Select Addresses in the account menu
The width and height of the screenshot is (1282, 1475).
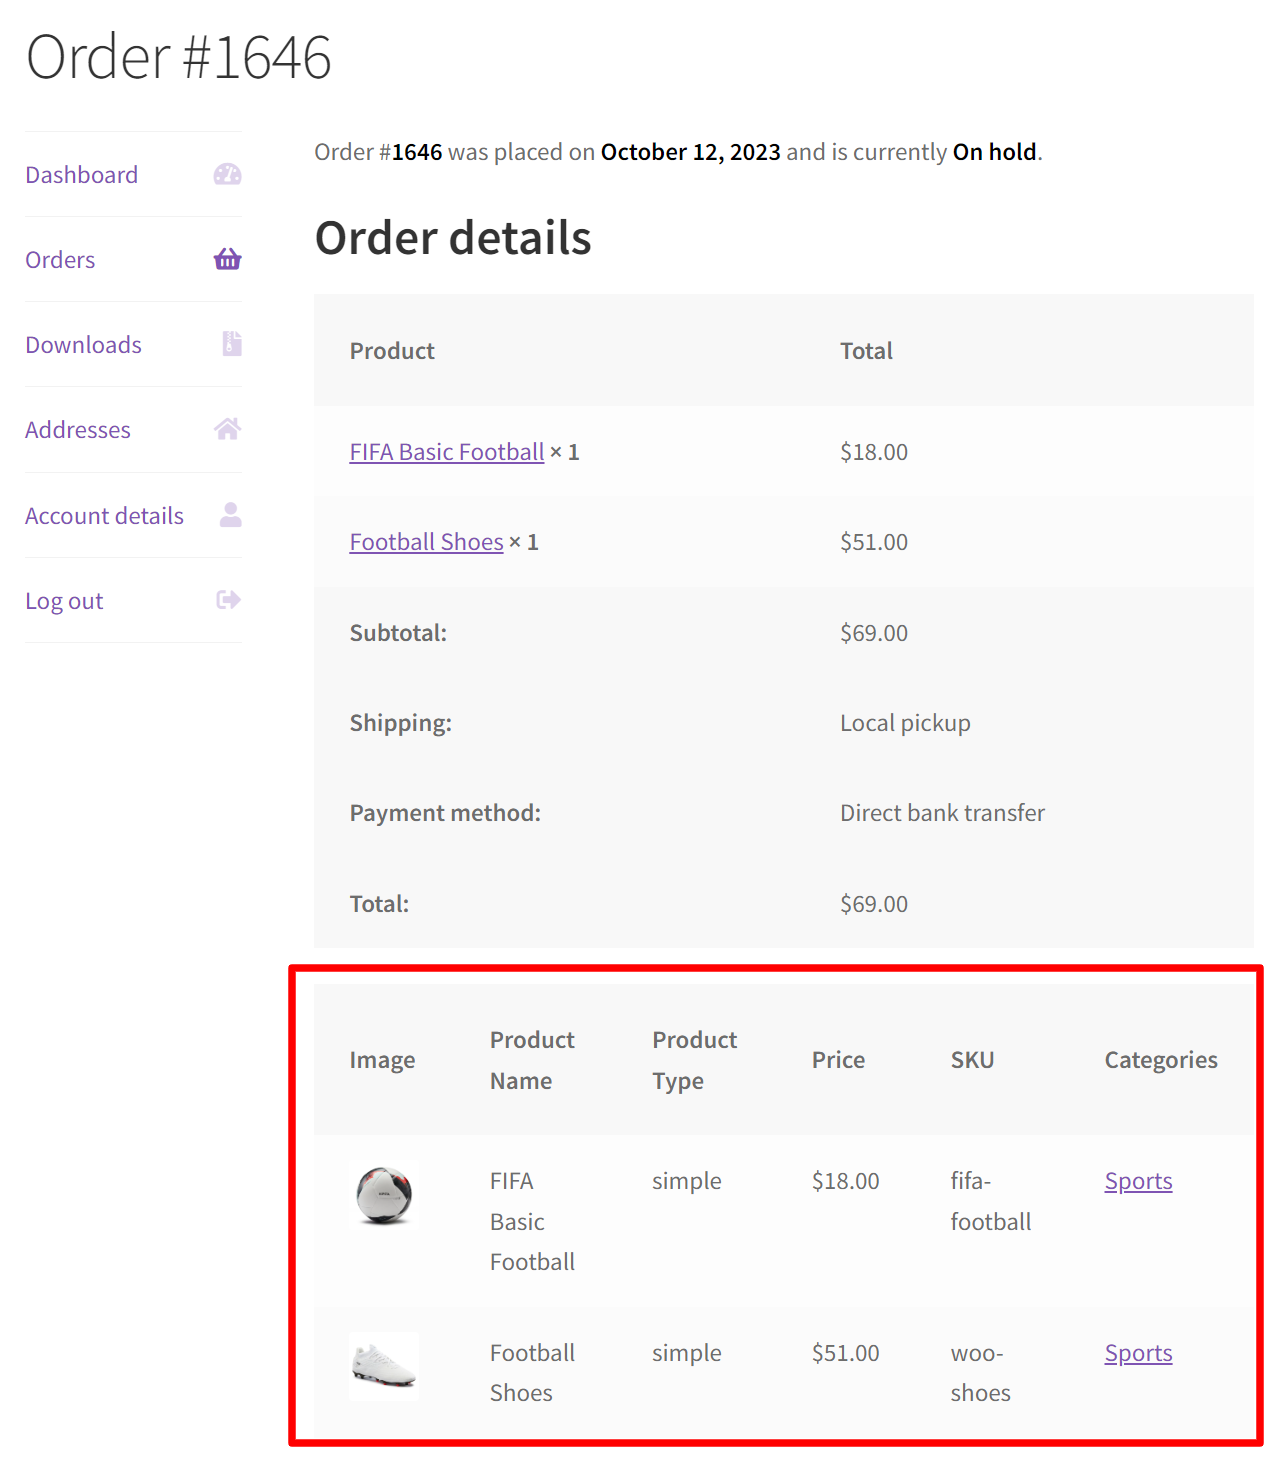tap(77, 429)
